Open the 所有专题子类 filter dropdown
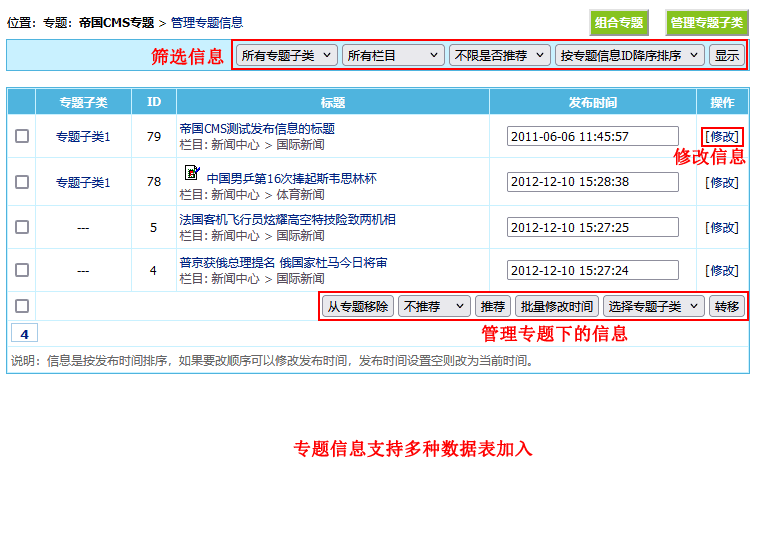 coord(287,56)
